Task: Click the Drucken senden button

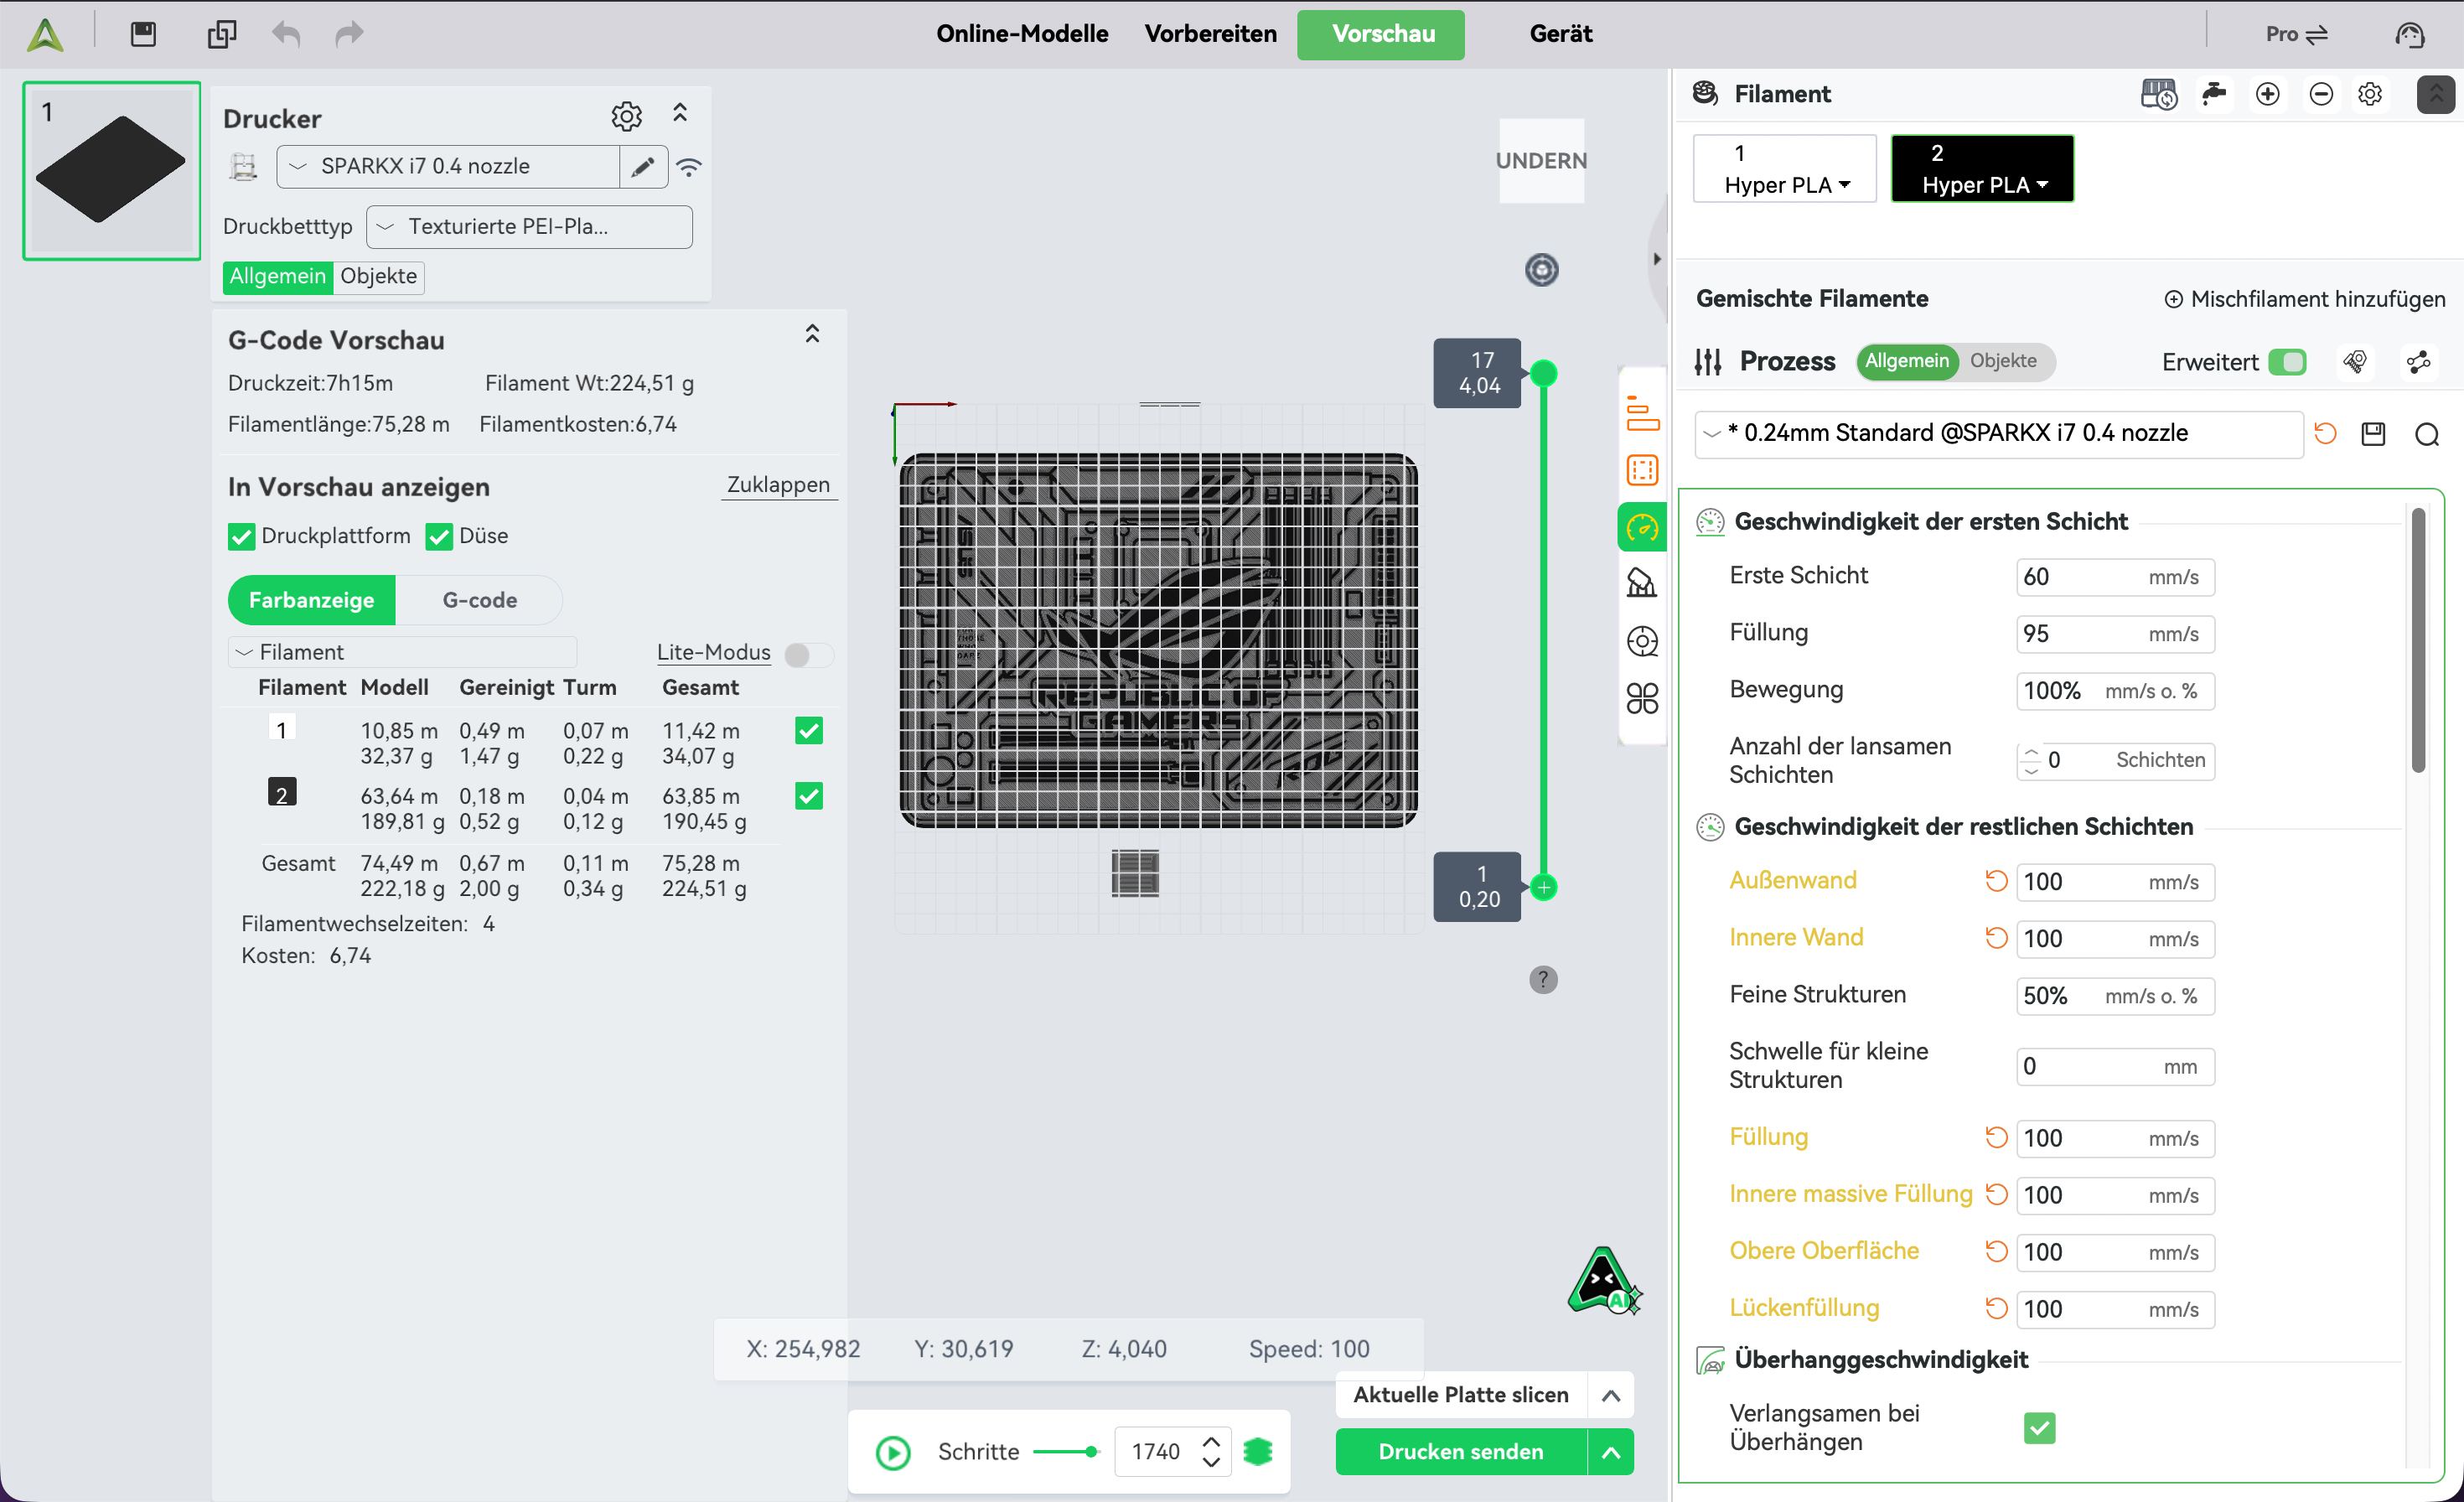Action: [1461, 1452]
